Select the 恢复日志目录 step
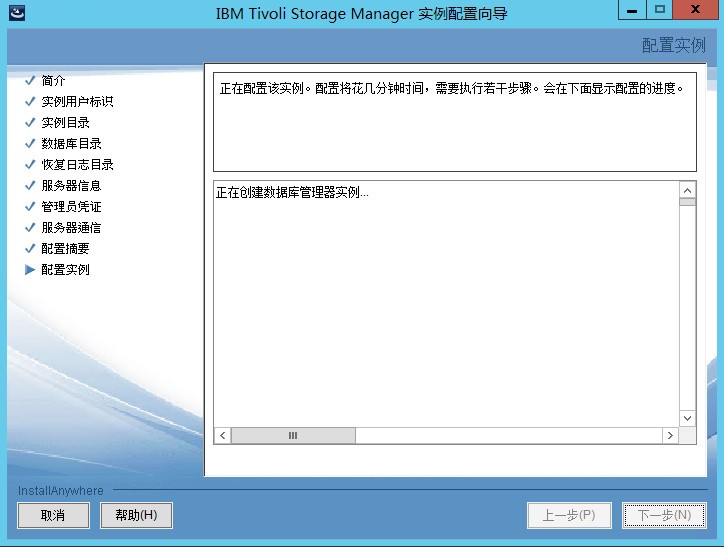 [77, 165]
